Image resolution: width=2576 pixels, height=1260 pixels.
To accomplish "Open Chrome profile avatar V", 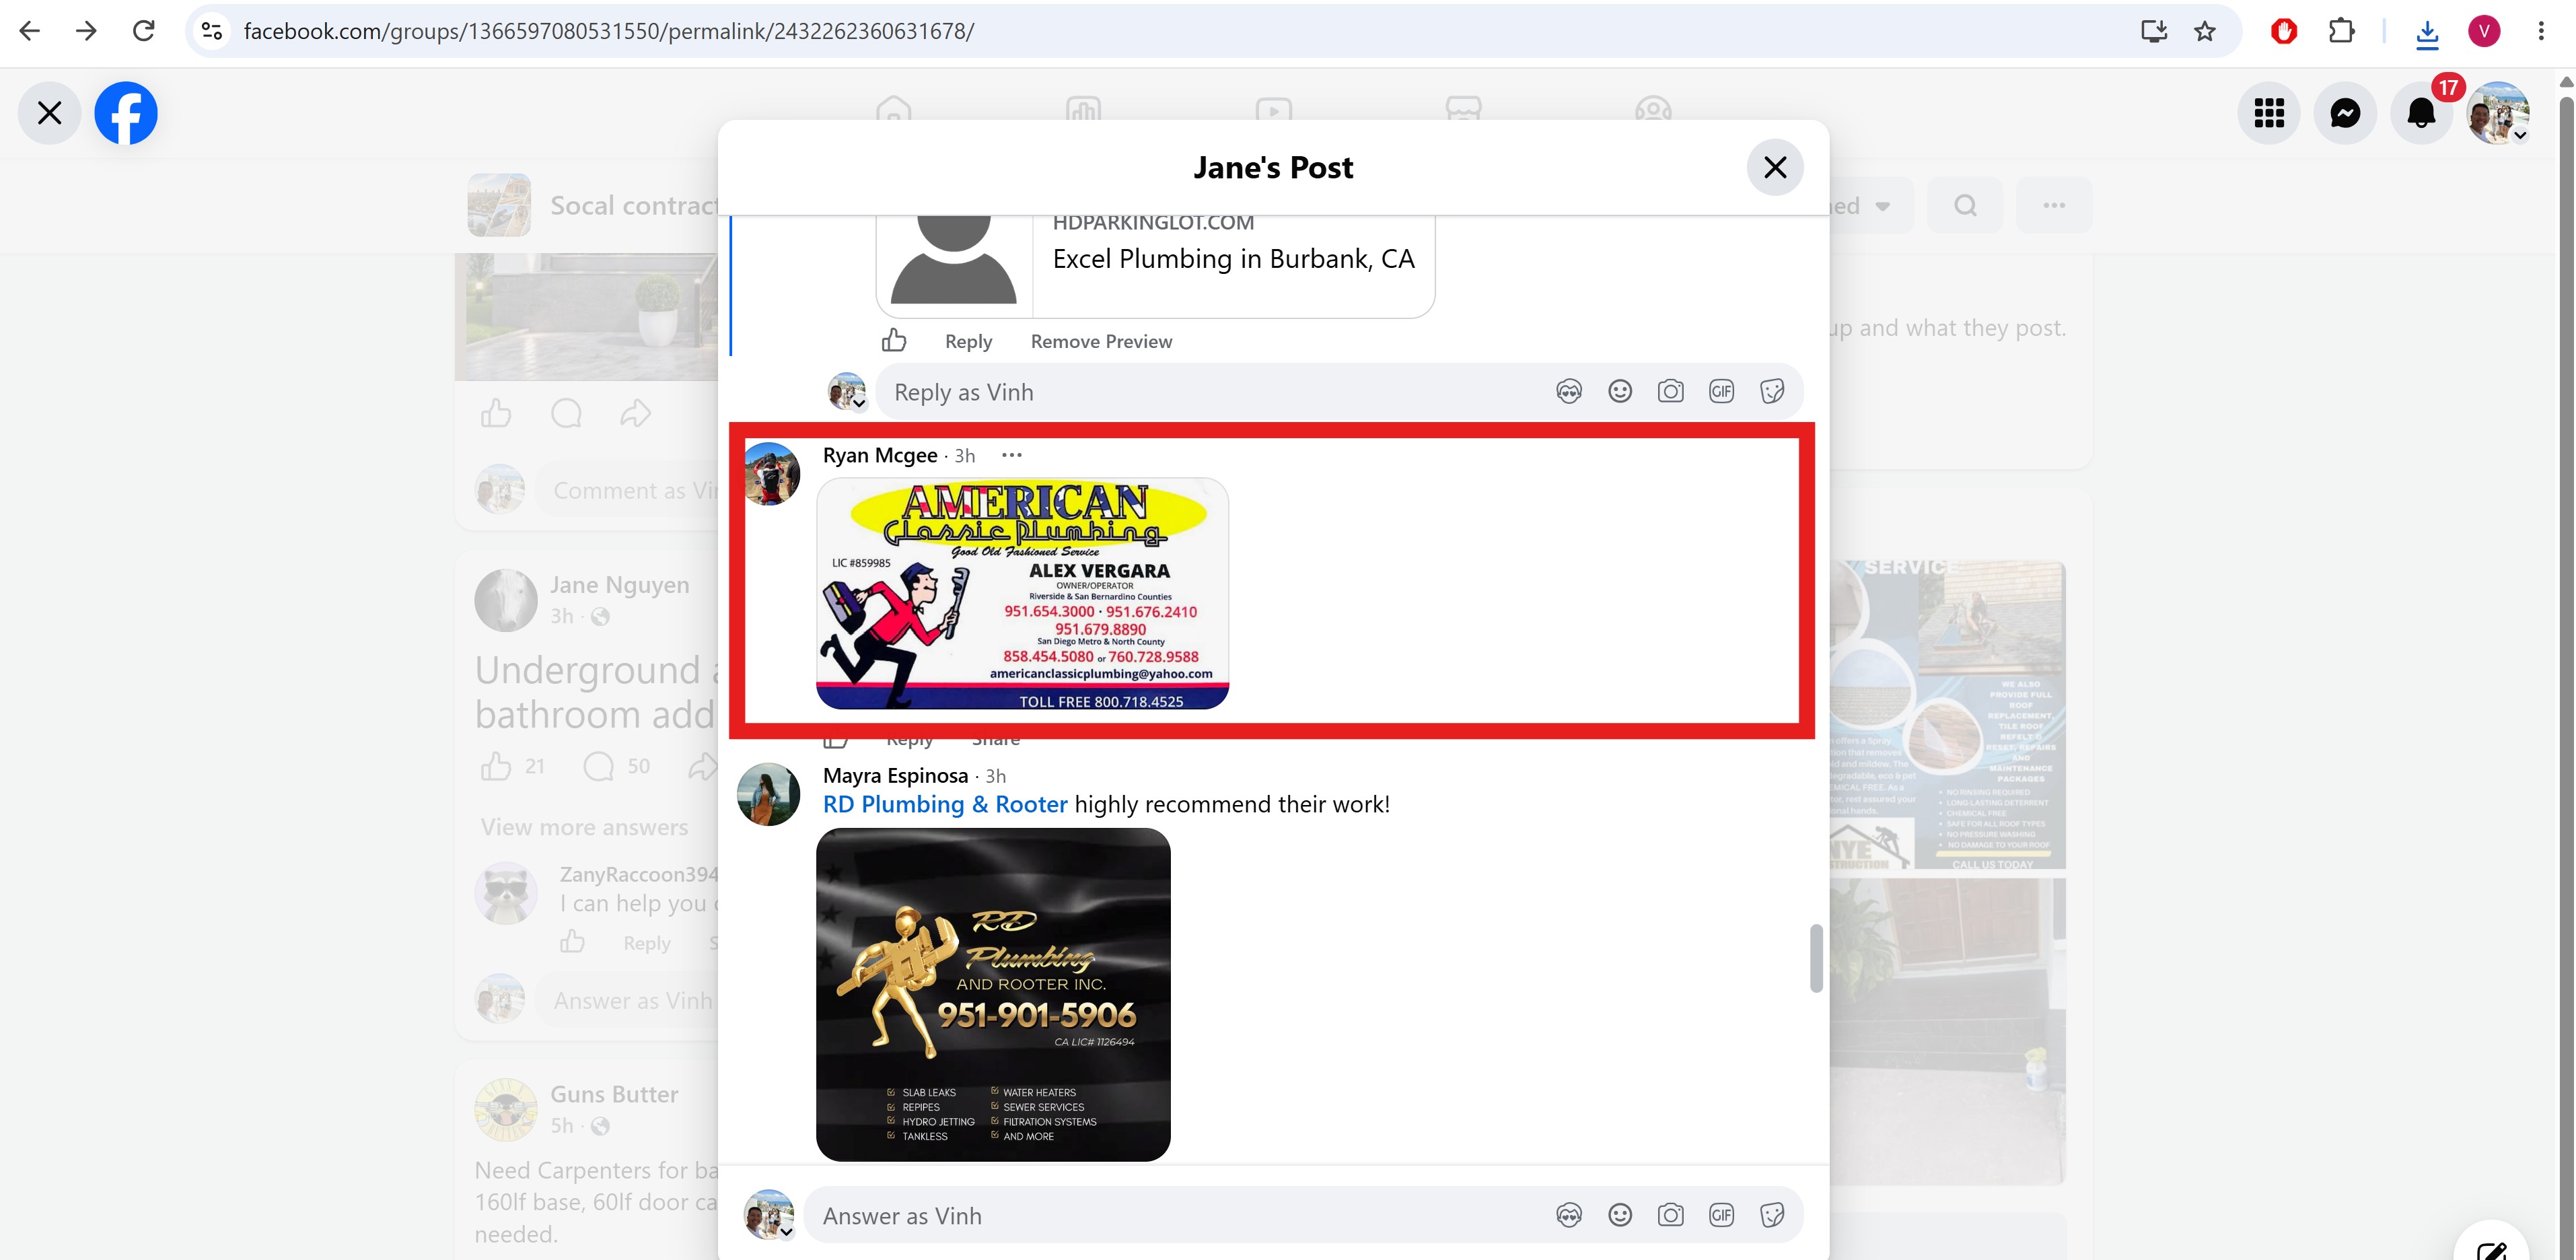I will coord(2484,31).
